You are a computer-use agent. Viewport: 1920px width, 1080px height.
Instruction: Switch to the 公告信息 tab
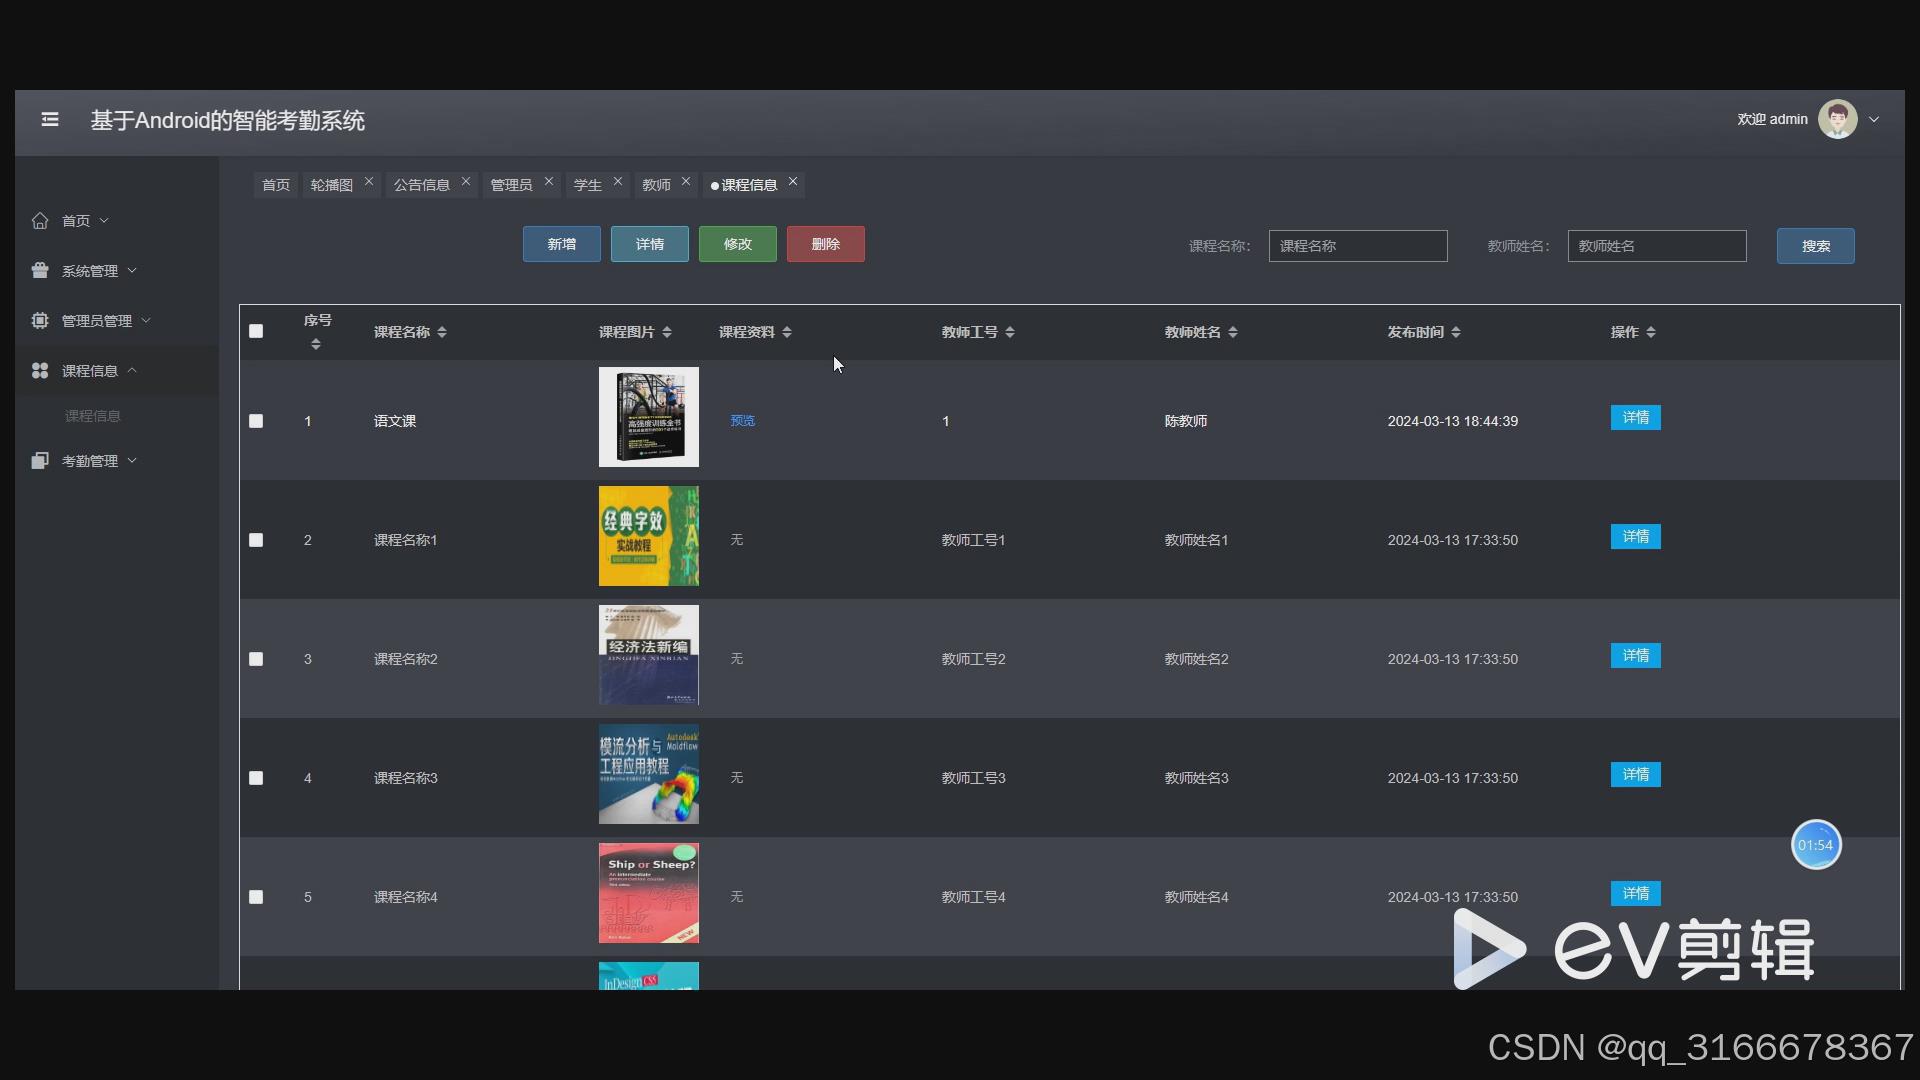[421, 186]
